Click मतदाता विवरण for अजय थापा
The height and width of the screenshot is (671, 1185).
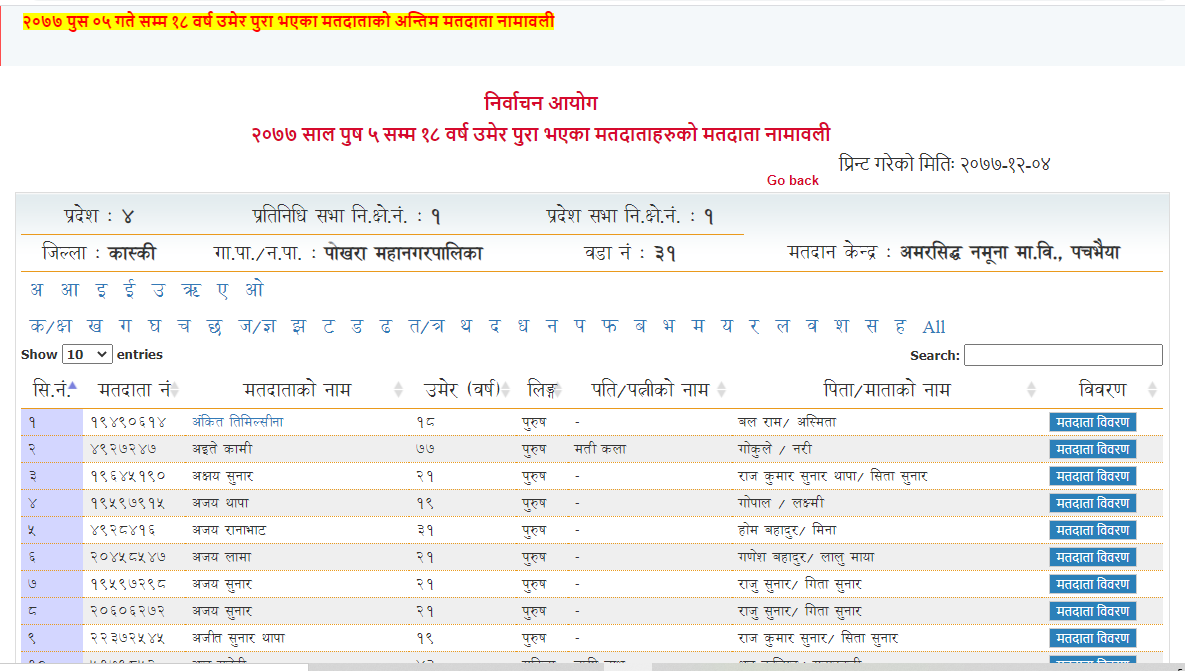[1092, 503]
